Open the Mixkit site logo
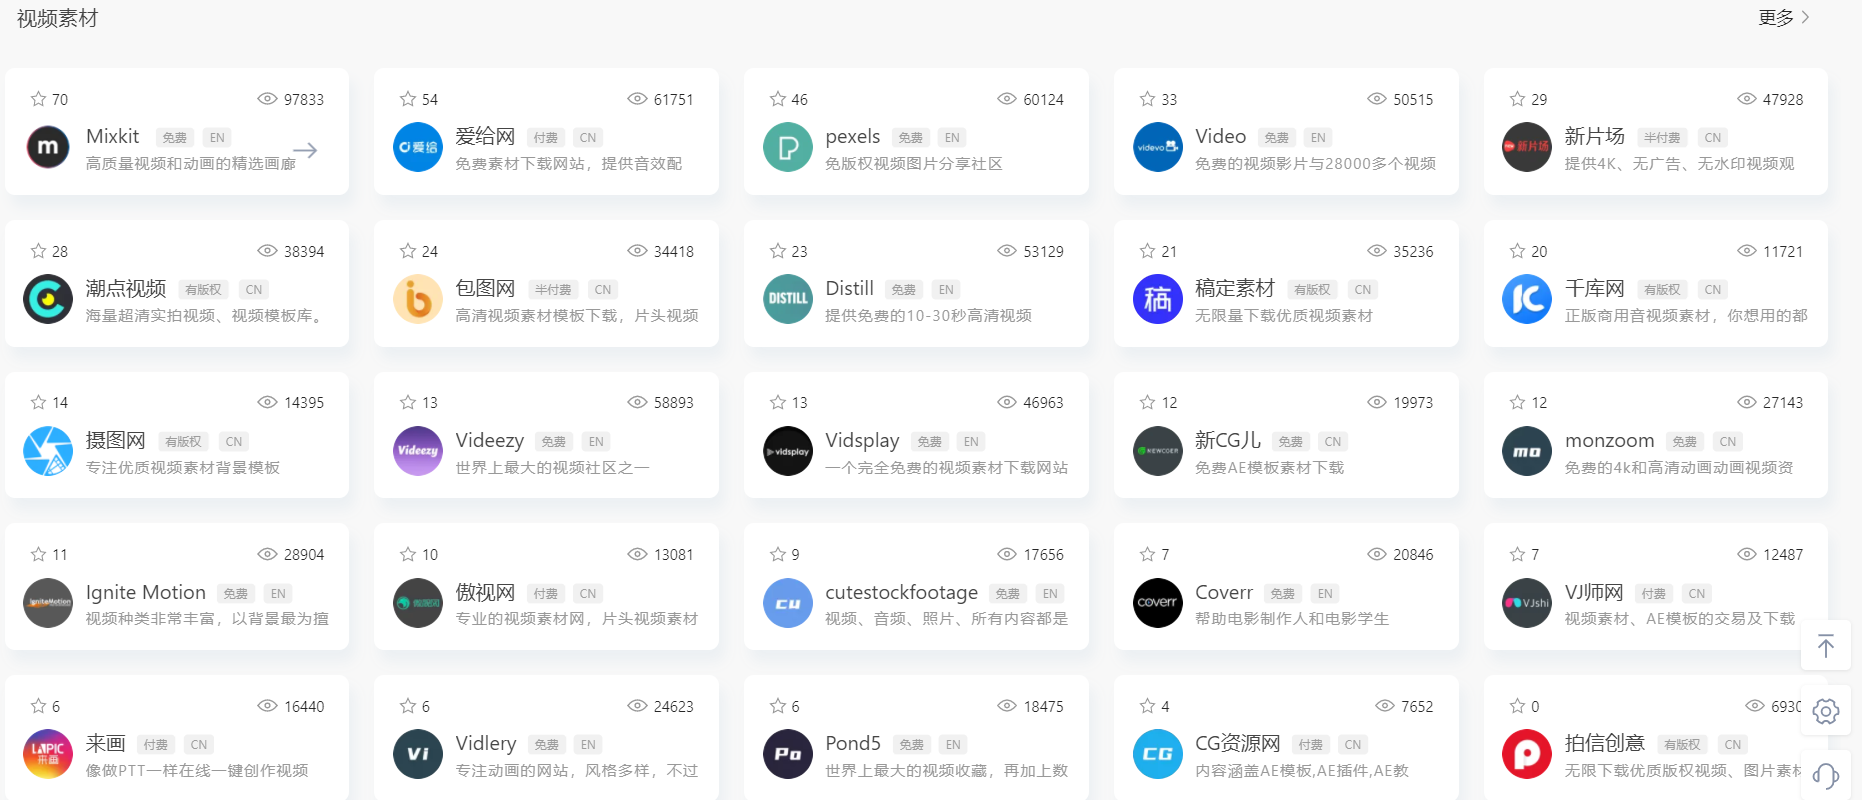1862x800 pixels. click(x=48, y=147)
